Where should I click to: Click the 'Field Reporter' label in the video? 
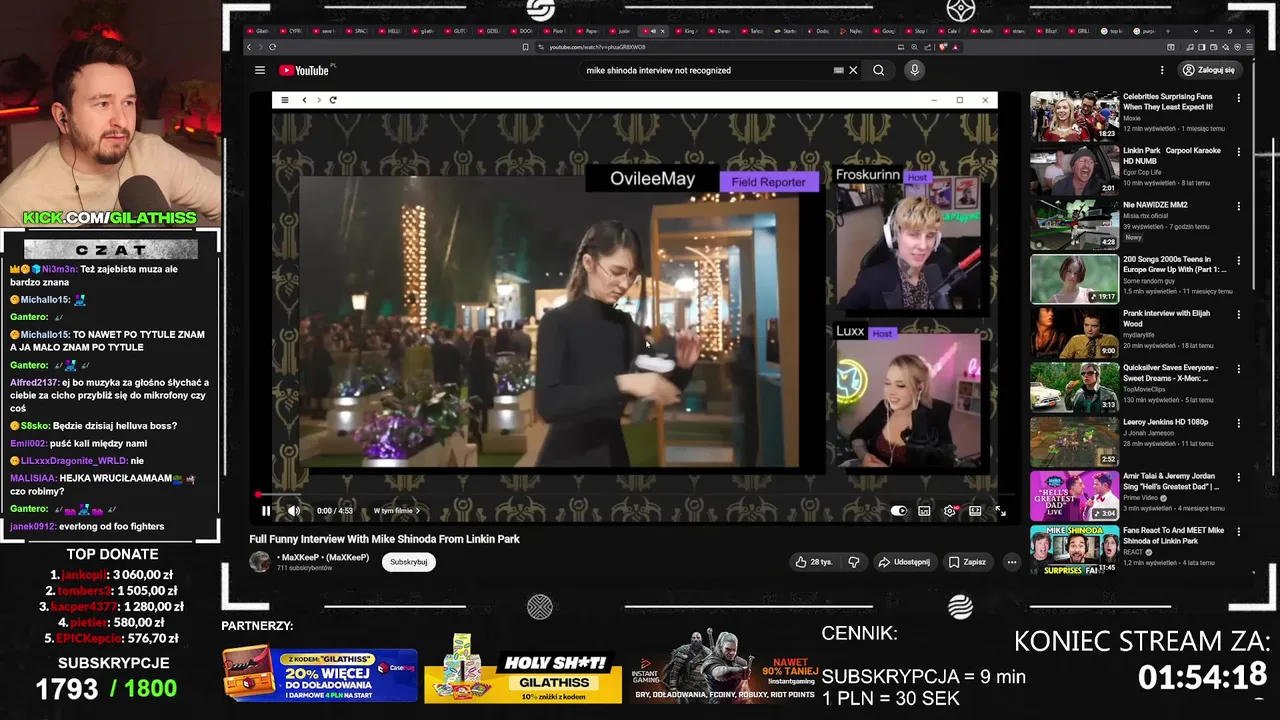(x=768, y=182)
